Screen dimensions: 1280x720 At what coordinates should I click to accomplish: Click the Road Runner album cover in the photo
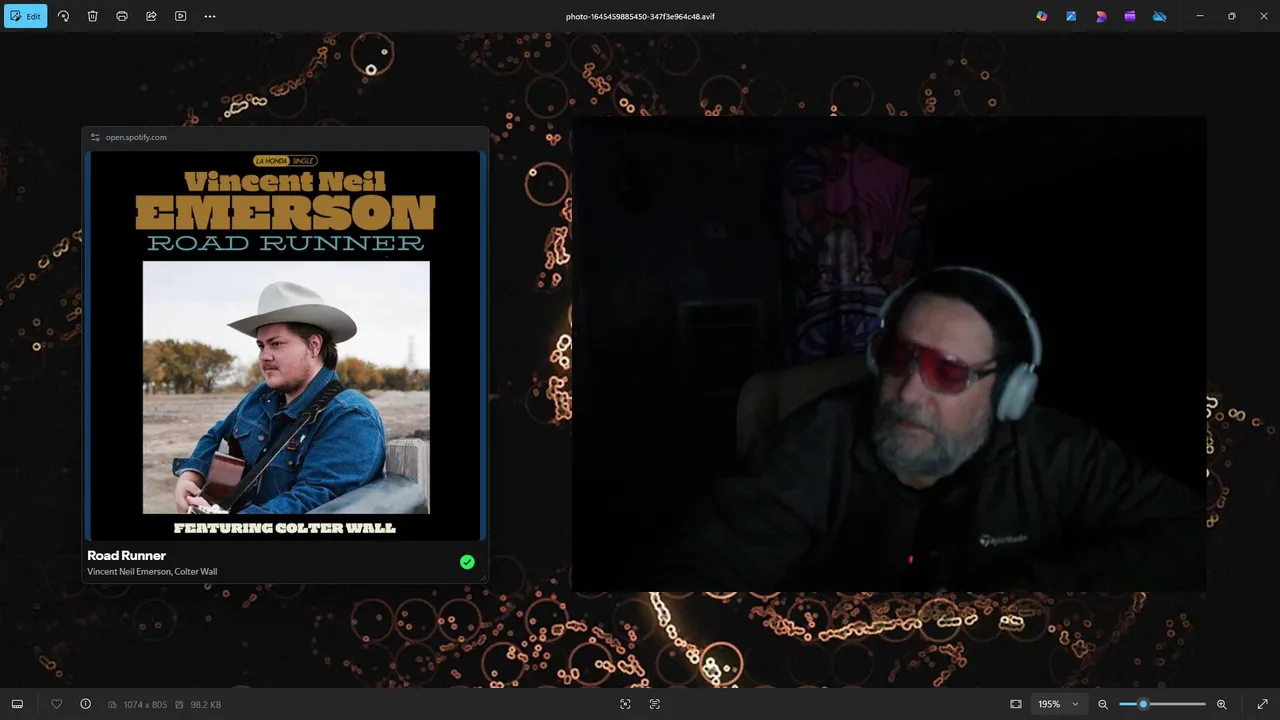[286, 345]
